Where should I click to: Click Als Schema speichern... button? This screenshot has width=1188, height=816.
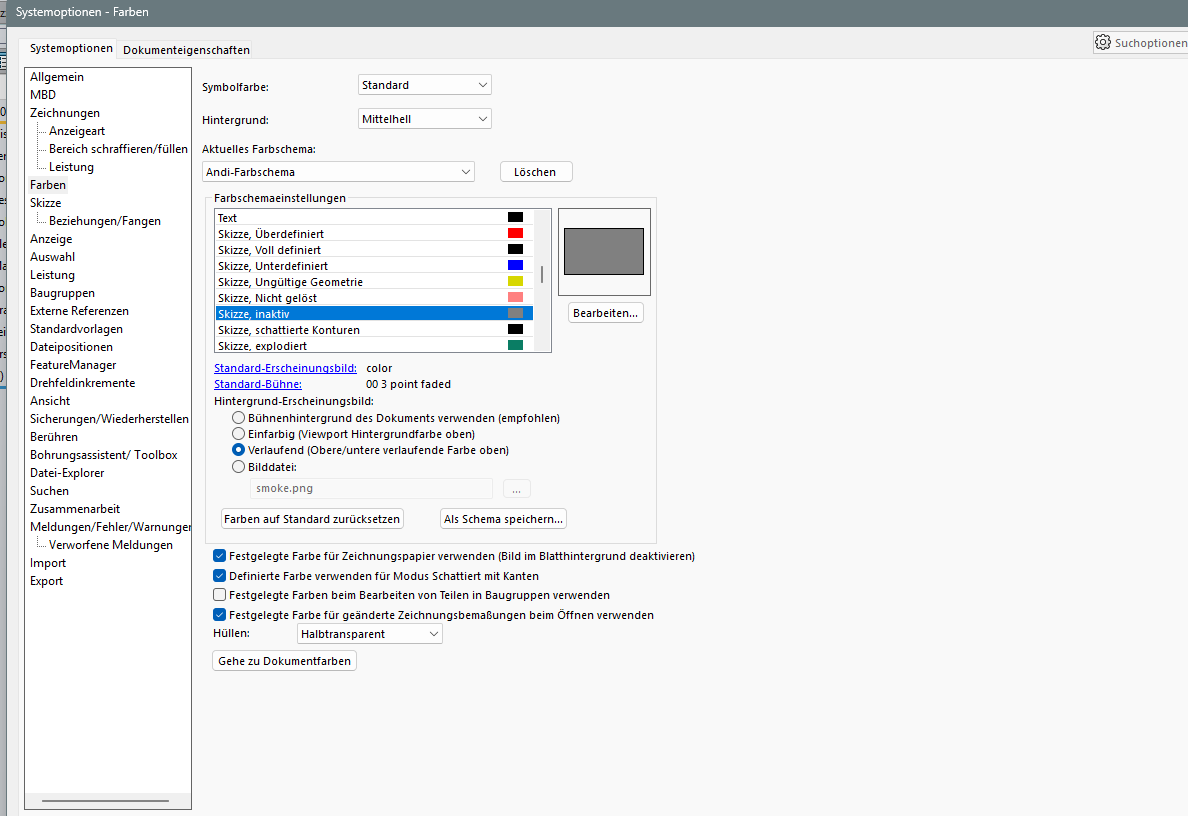503,519
